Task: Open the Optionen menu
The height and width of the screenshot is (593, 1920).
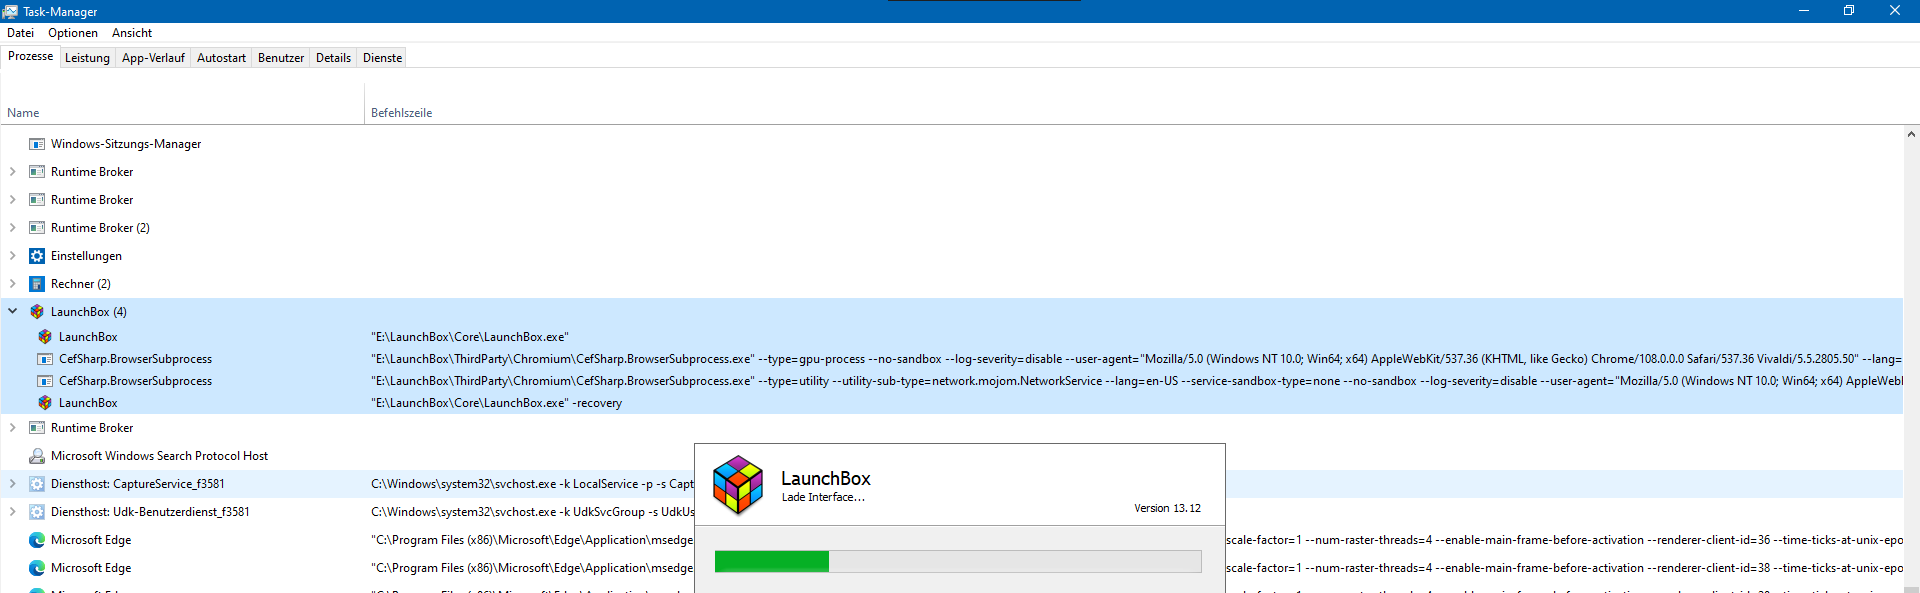Action: point(73,33)
